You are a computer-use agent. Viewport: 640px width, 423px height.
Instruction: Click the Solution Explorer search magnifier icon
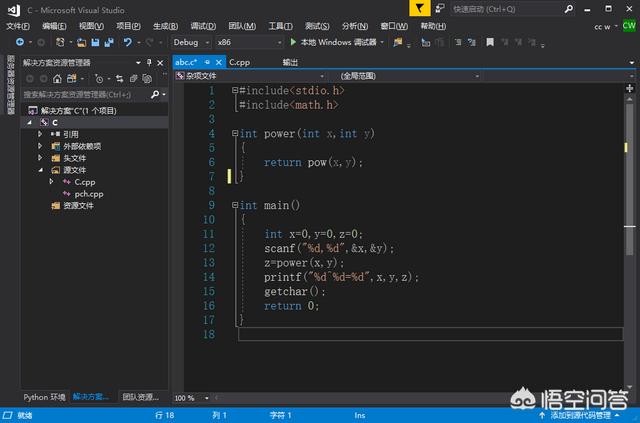(155, 95)
